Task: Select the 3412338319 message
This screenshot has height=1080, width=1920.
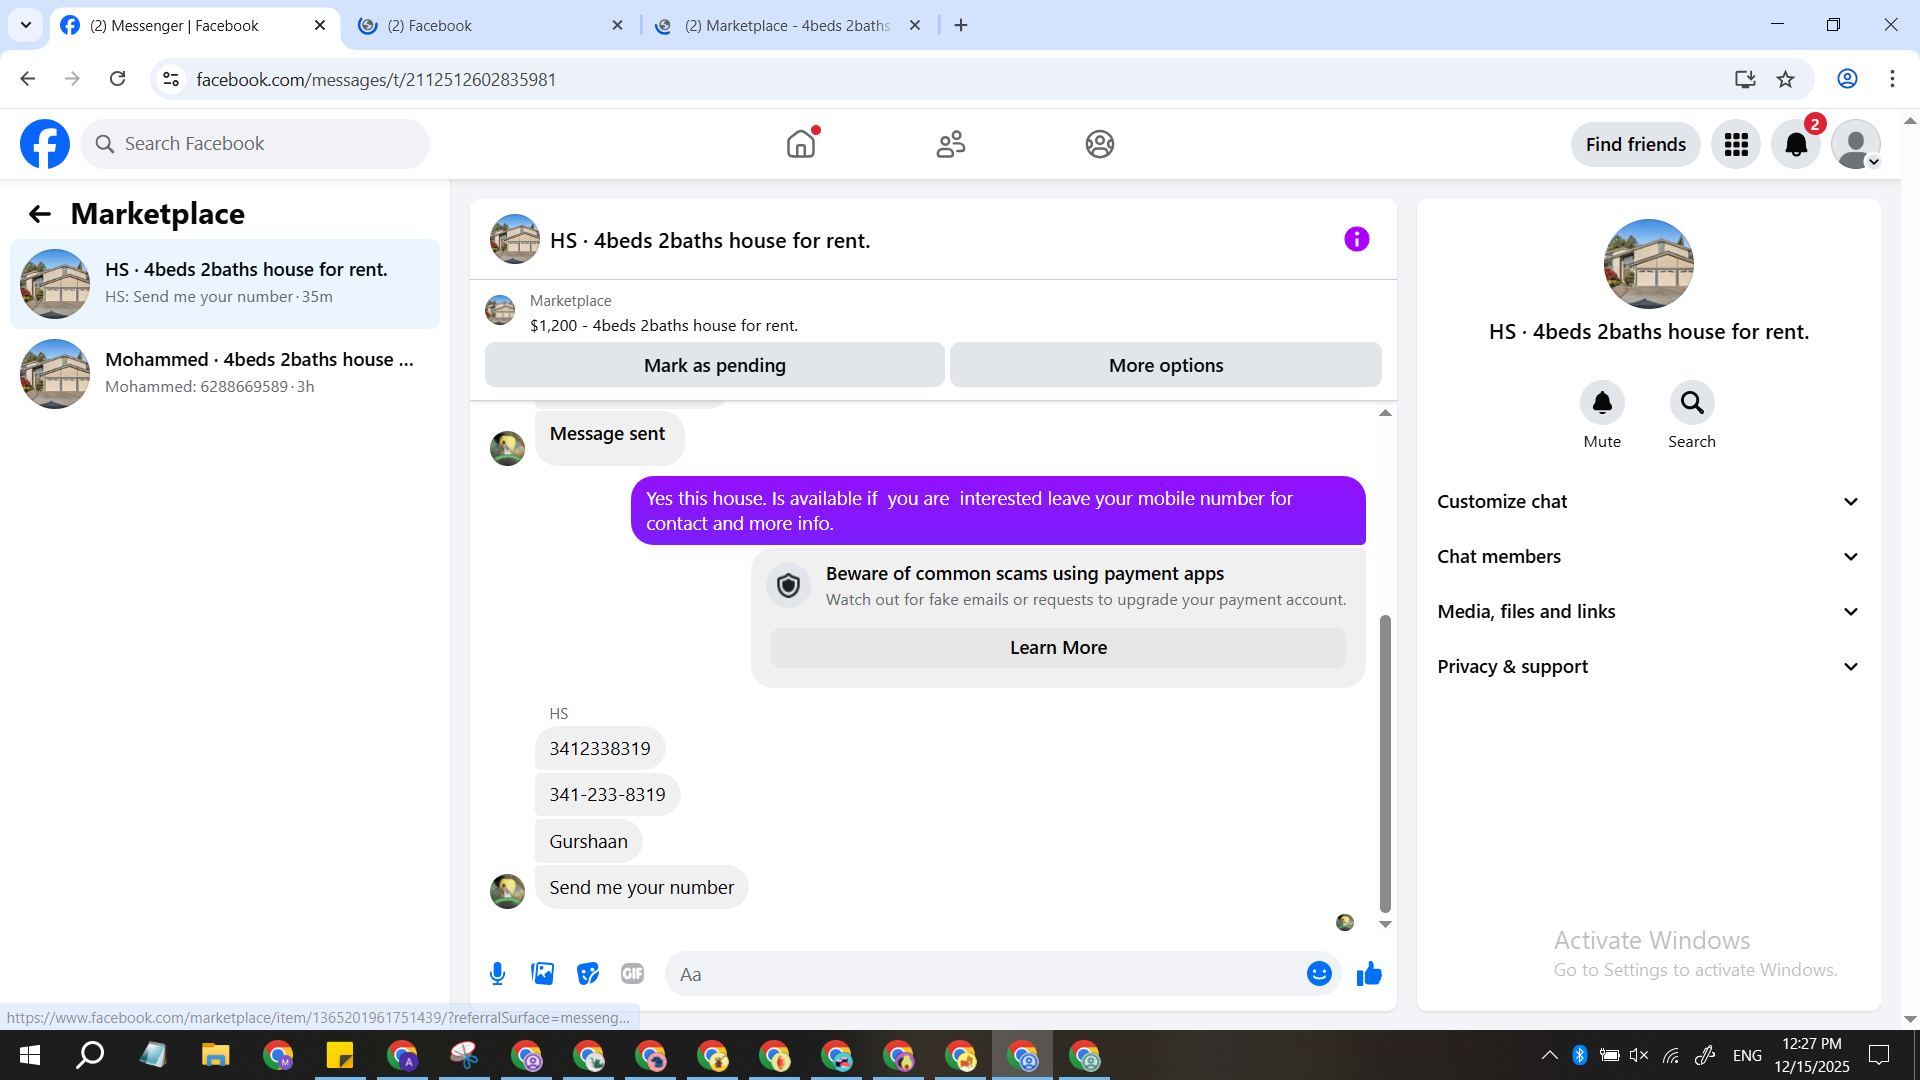Action: coord(600,748)
